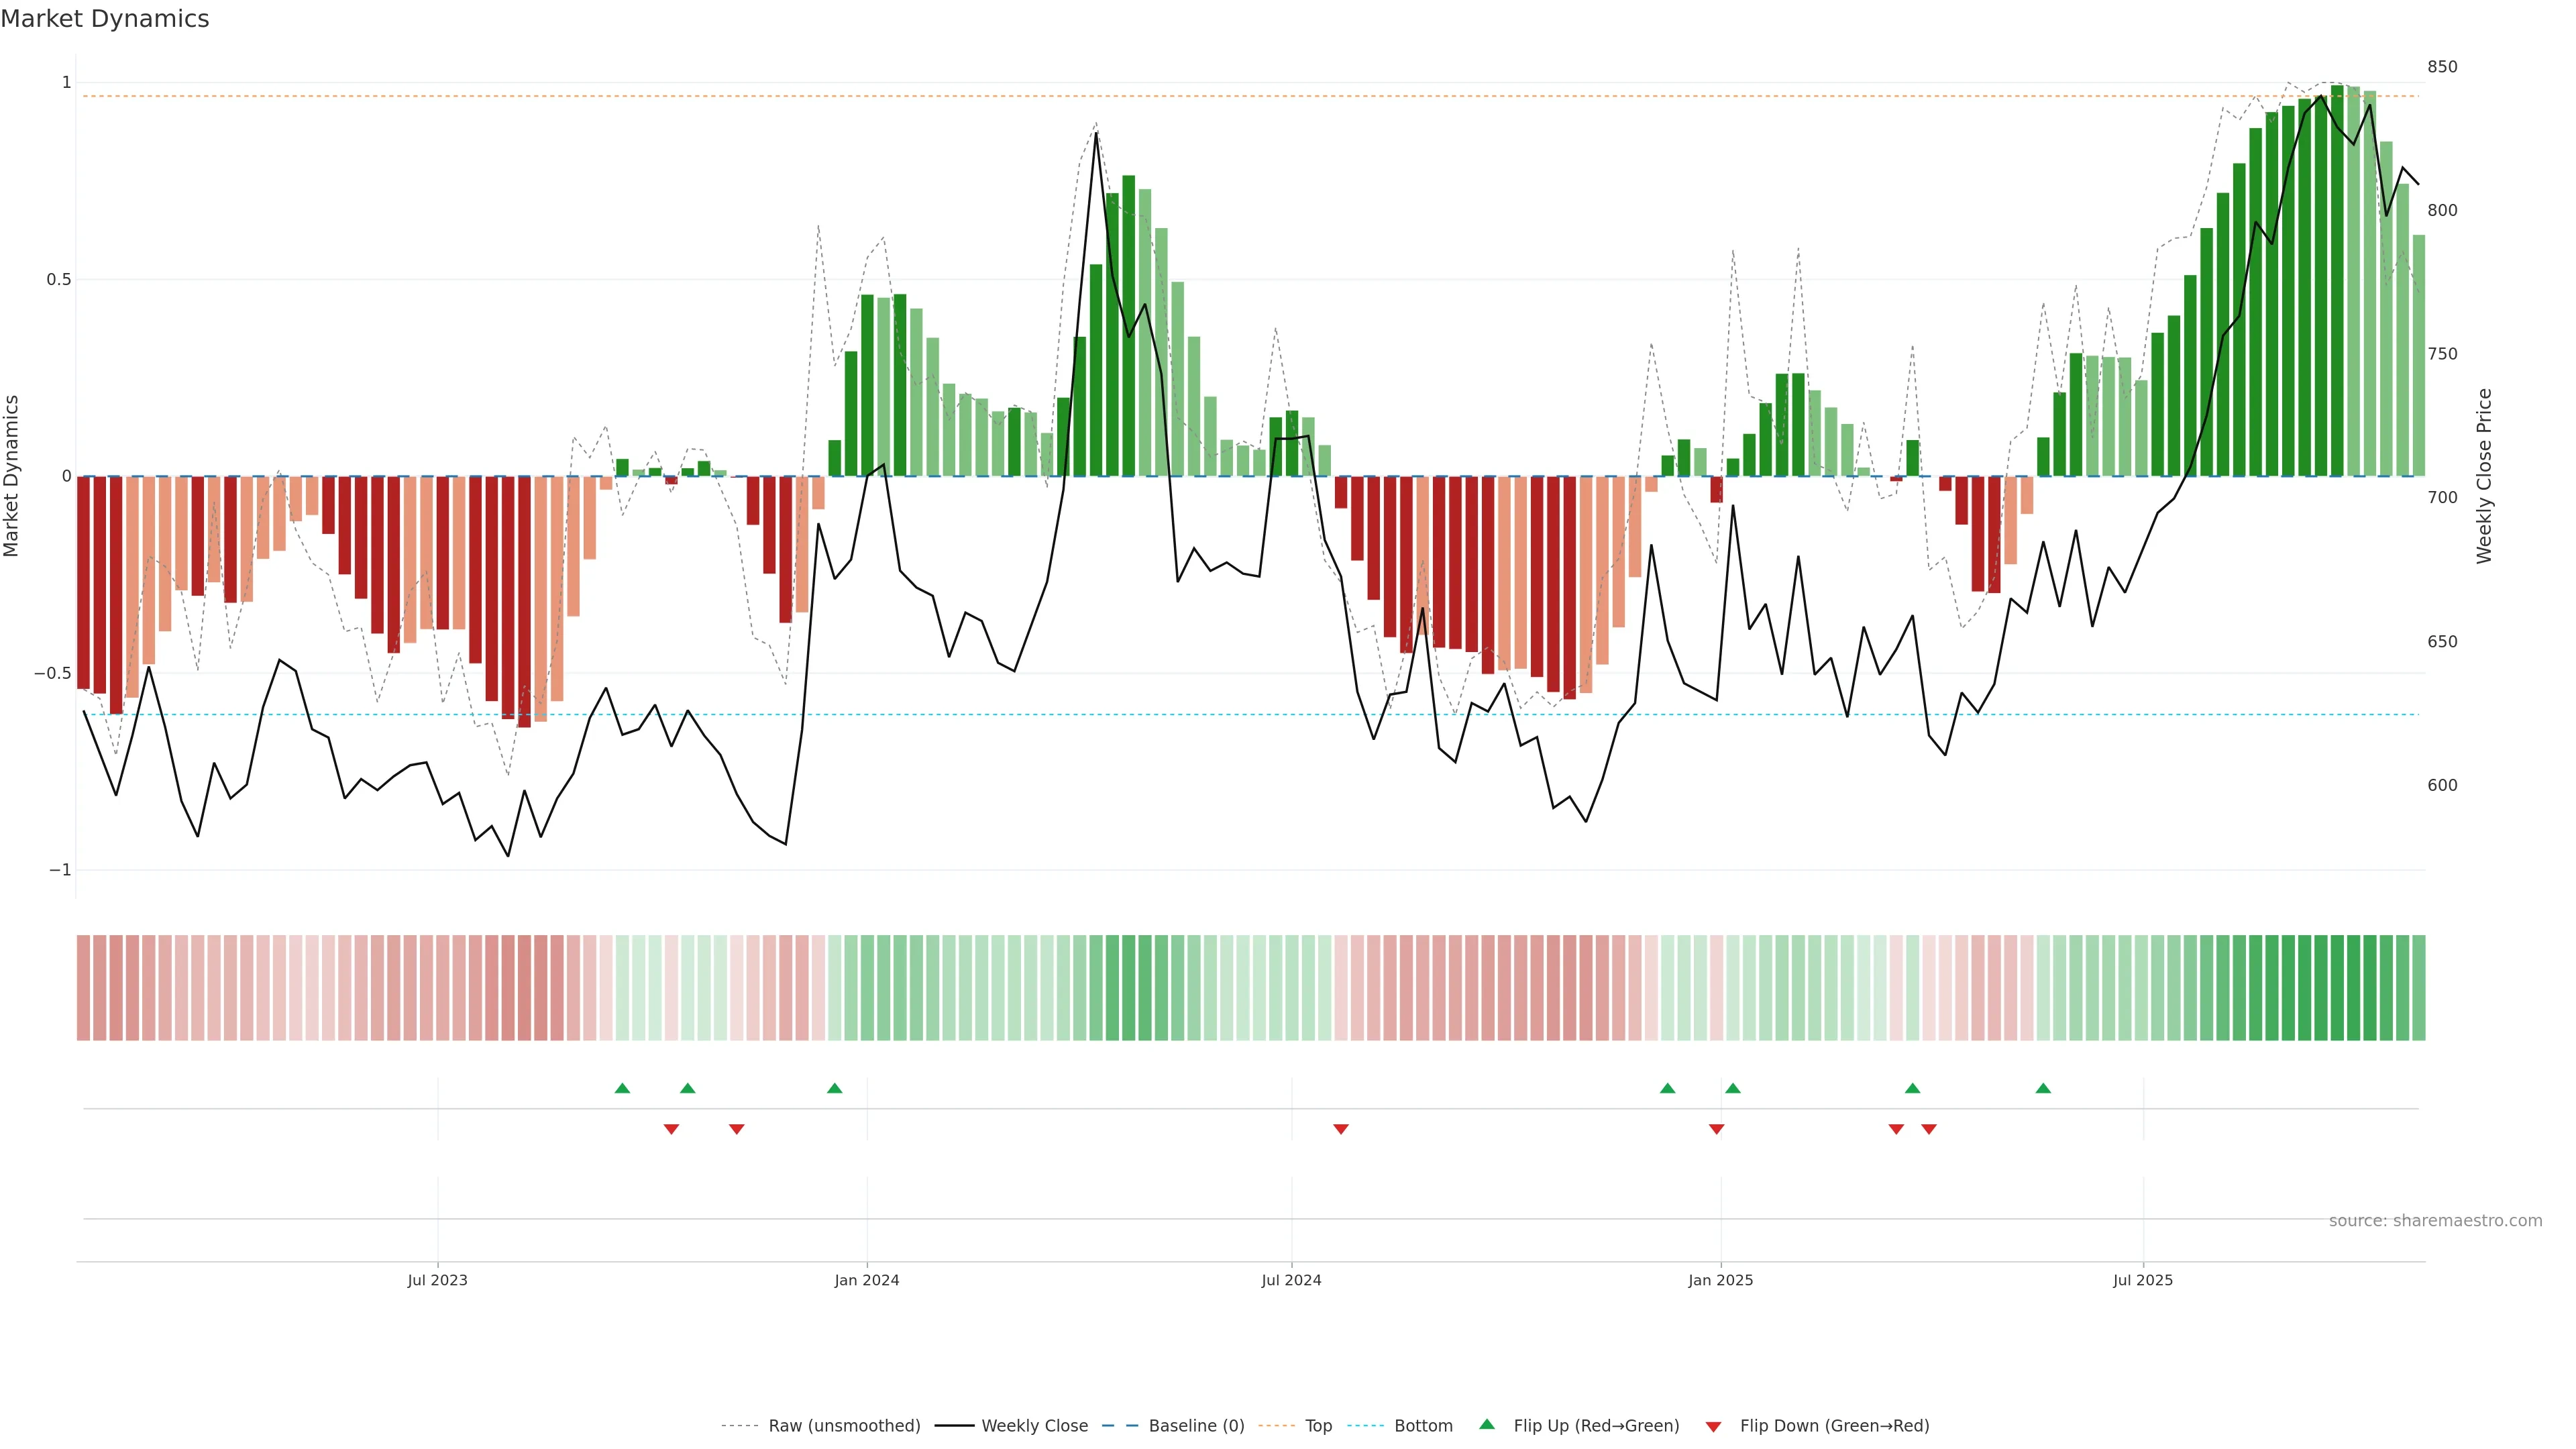Select the Jan 2024 x-axis label
2576x1449 pixels.
click(867, 1280)
